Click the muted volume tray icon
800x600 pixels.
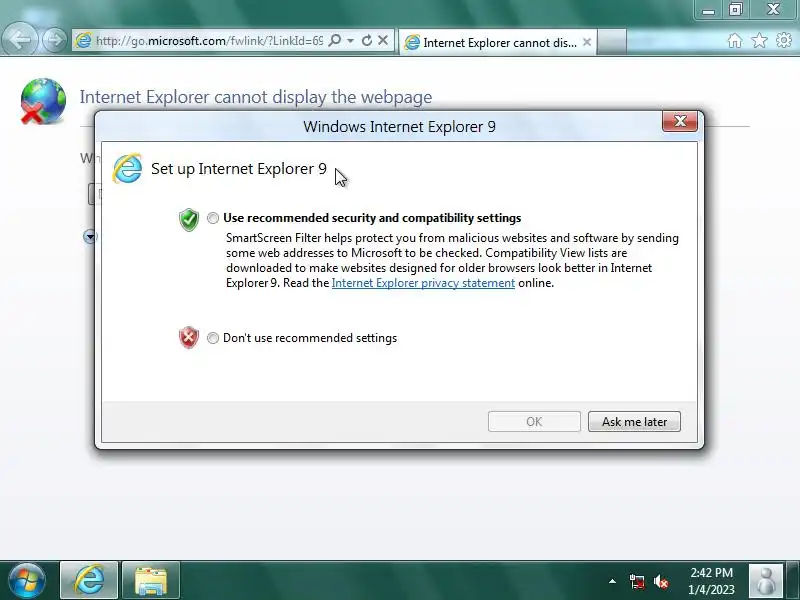coord(661,581)
